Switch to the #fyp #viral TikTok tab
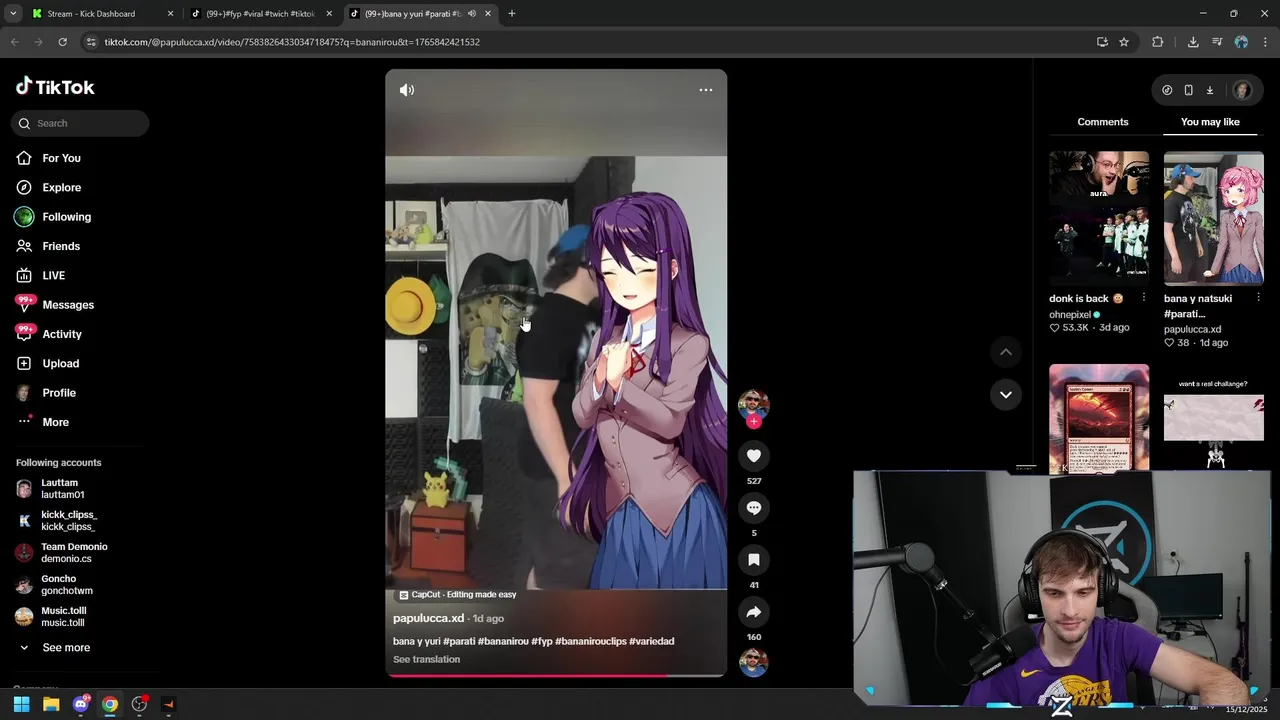 pos(260,14)
